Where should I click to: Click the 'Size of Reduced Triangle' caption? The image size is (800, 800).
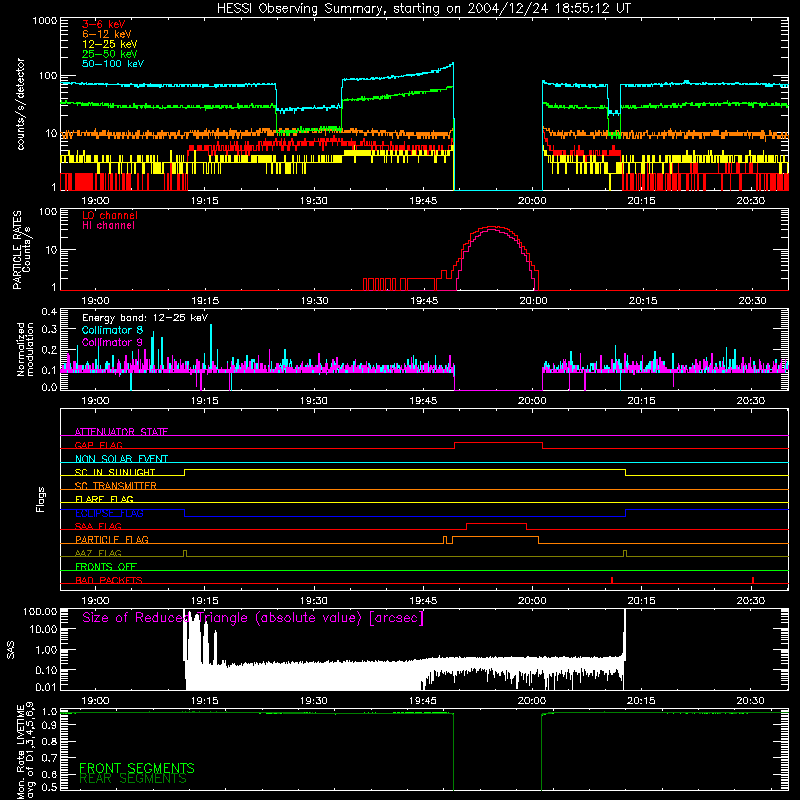tap(253, 618)
